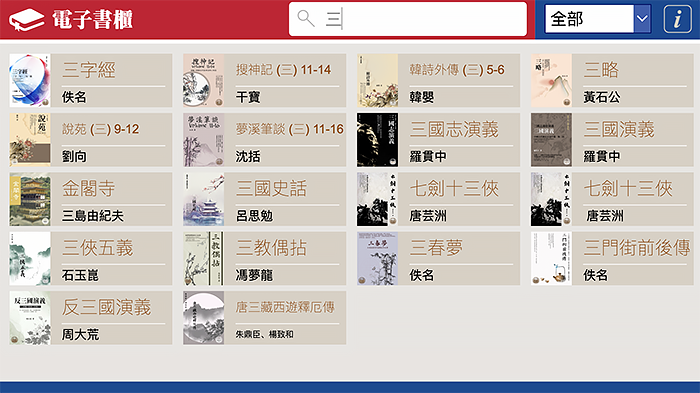The height and width of the screenshot is (393, 700).
Task: Click the title 說苑 (三) 9-12
Action: point(100,129)
